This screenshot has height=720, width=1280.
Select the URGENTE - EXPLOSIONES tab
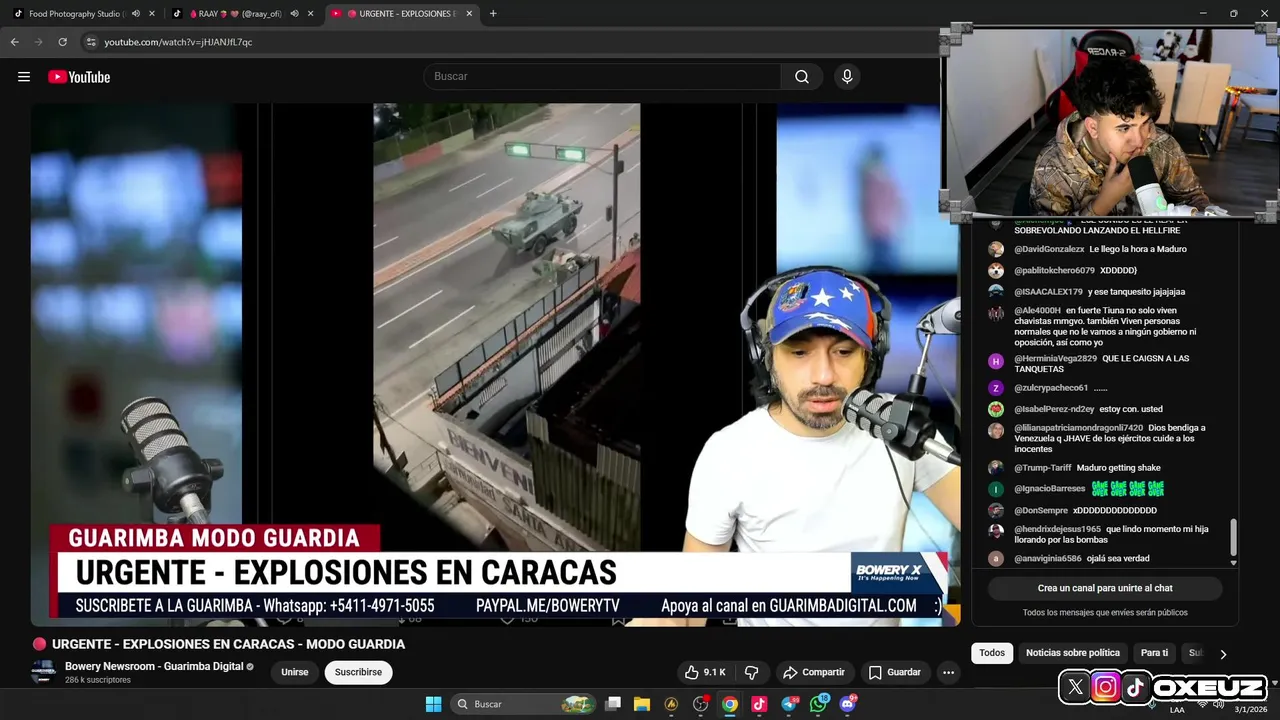point(401,14)
